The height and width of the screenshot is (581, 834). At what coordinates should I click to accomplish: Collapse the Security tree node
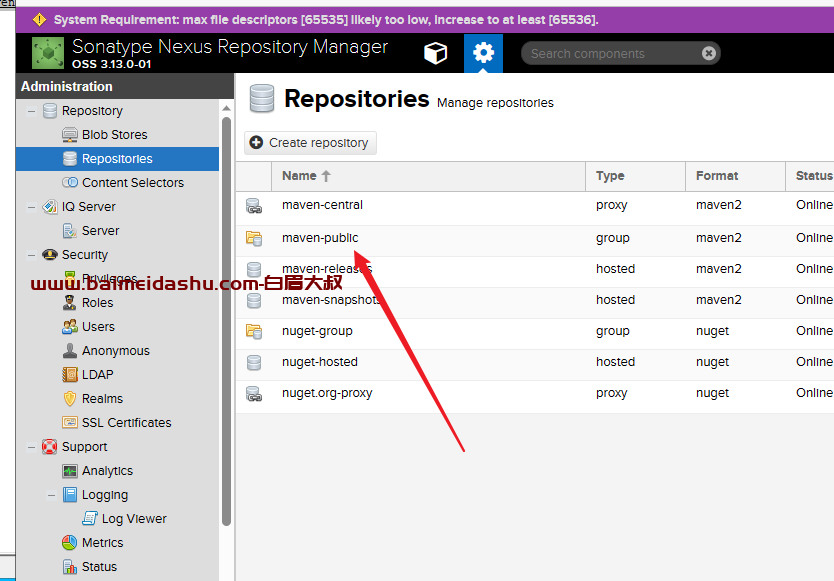(x=31, y=255)
